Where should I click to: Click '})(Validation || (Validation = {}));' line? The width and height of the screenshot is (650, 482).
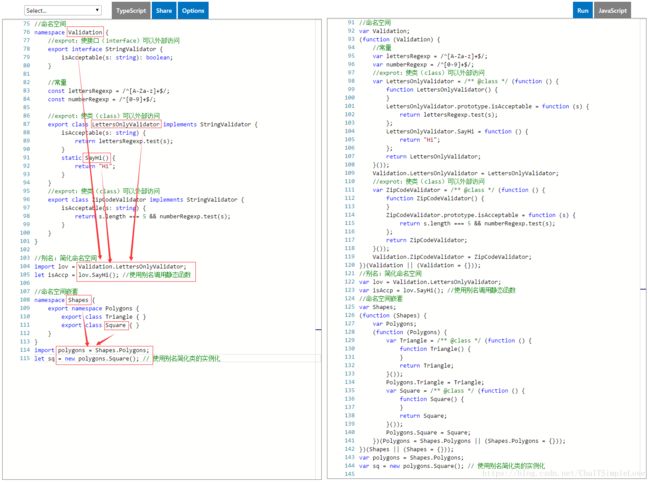click(420, 265)
